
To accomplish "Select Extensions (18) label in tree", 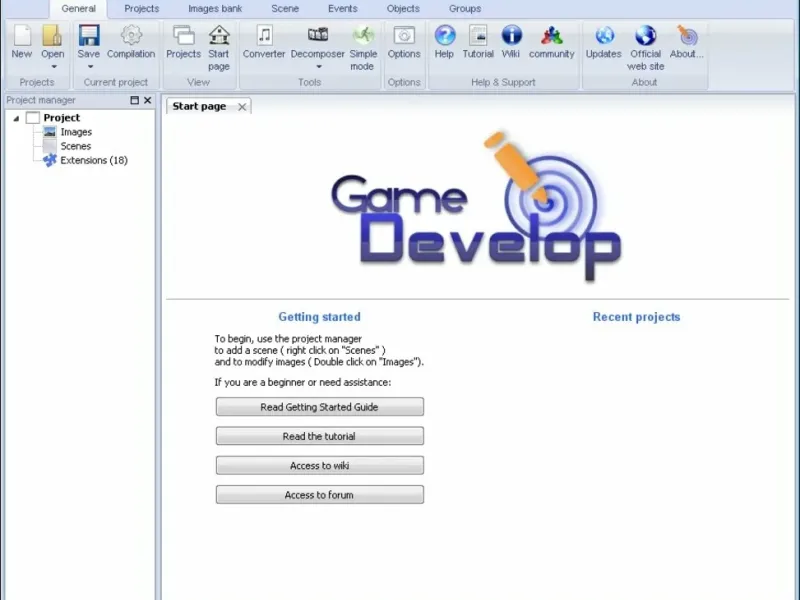I will click(94, 160).
